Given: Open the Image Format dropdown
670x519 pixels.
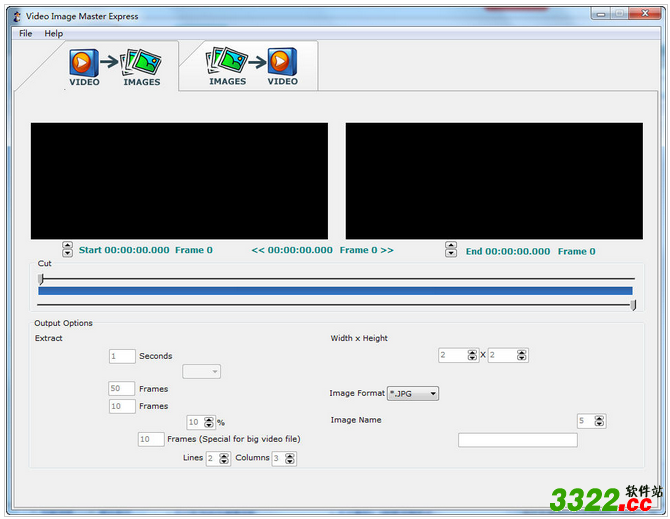Looking at the screenshot, I should pos(413,393).
